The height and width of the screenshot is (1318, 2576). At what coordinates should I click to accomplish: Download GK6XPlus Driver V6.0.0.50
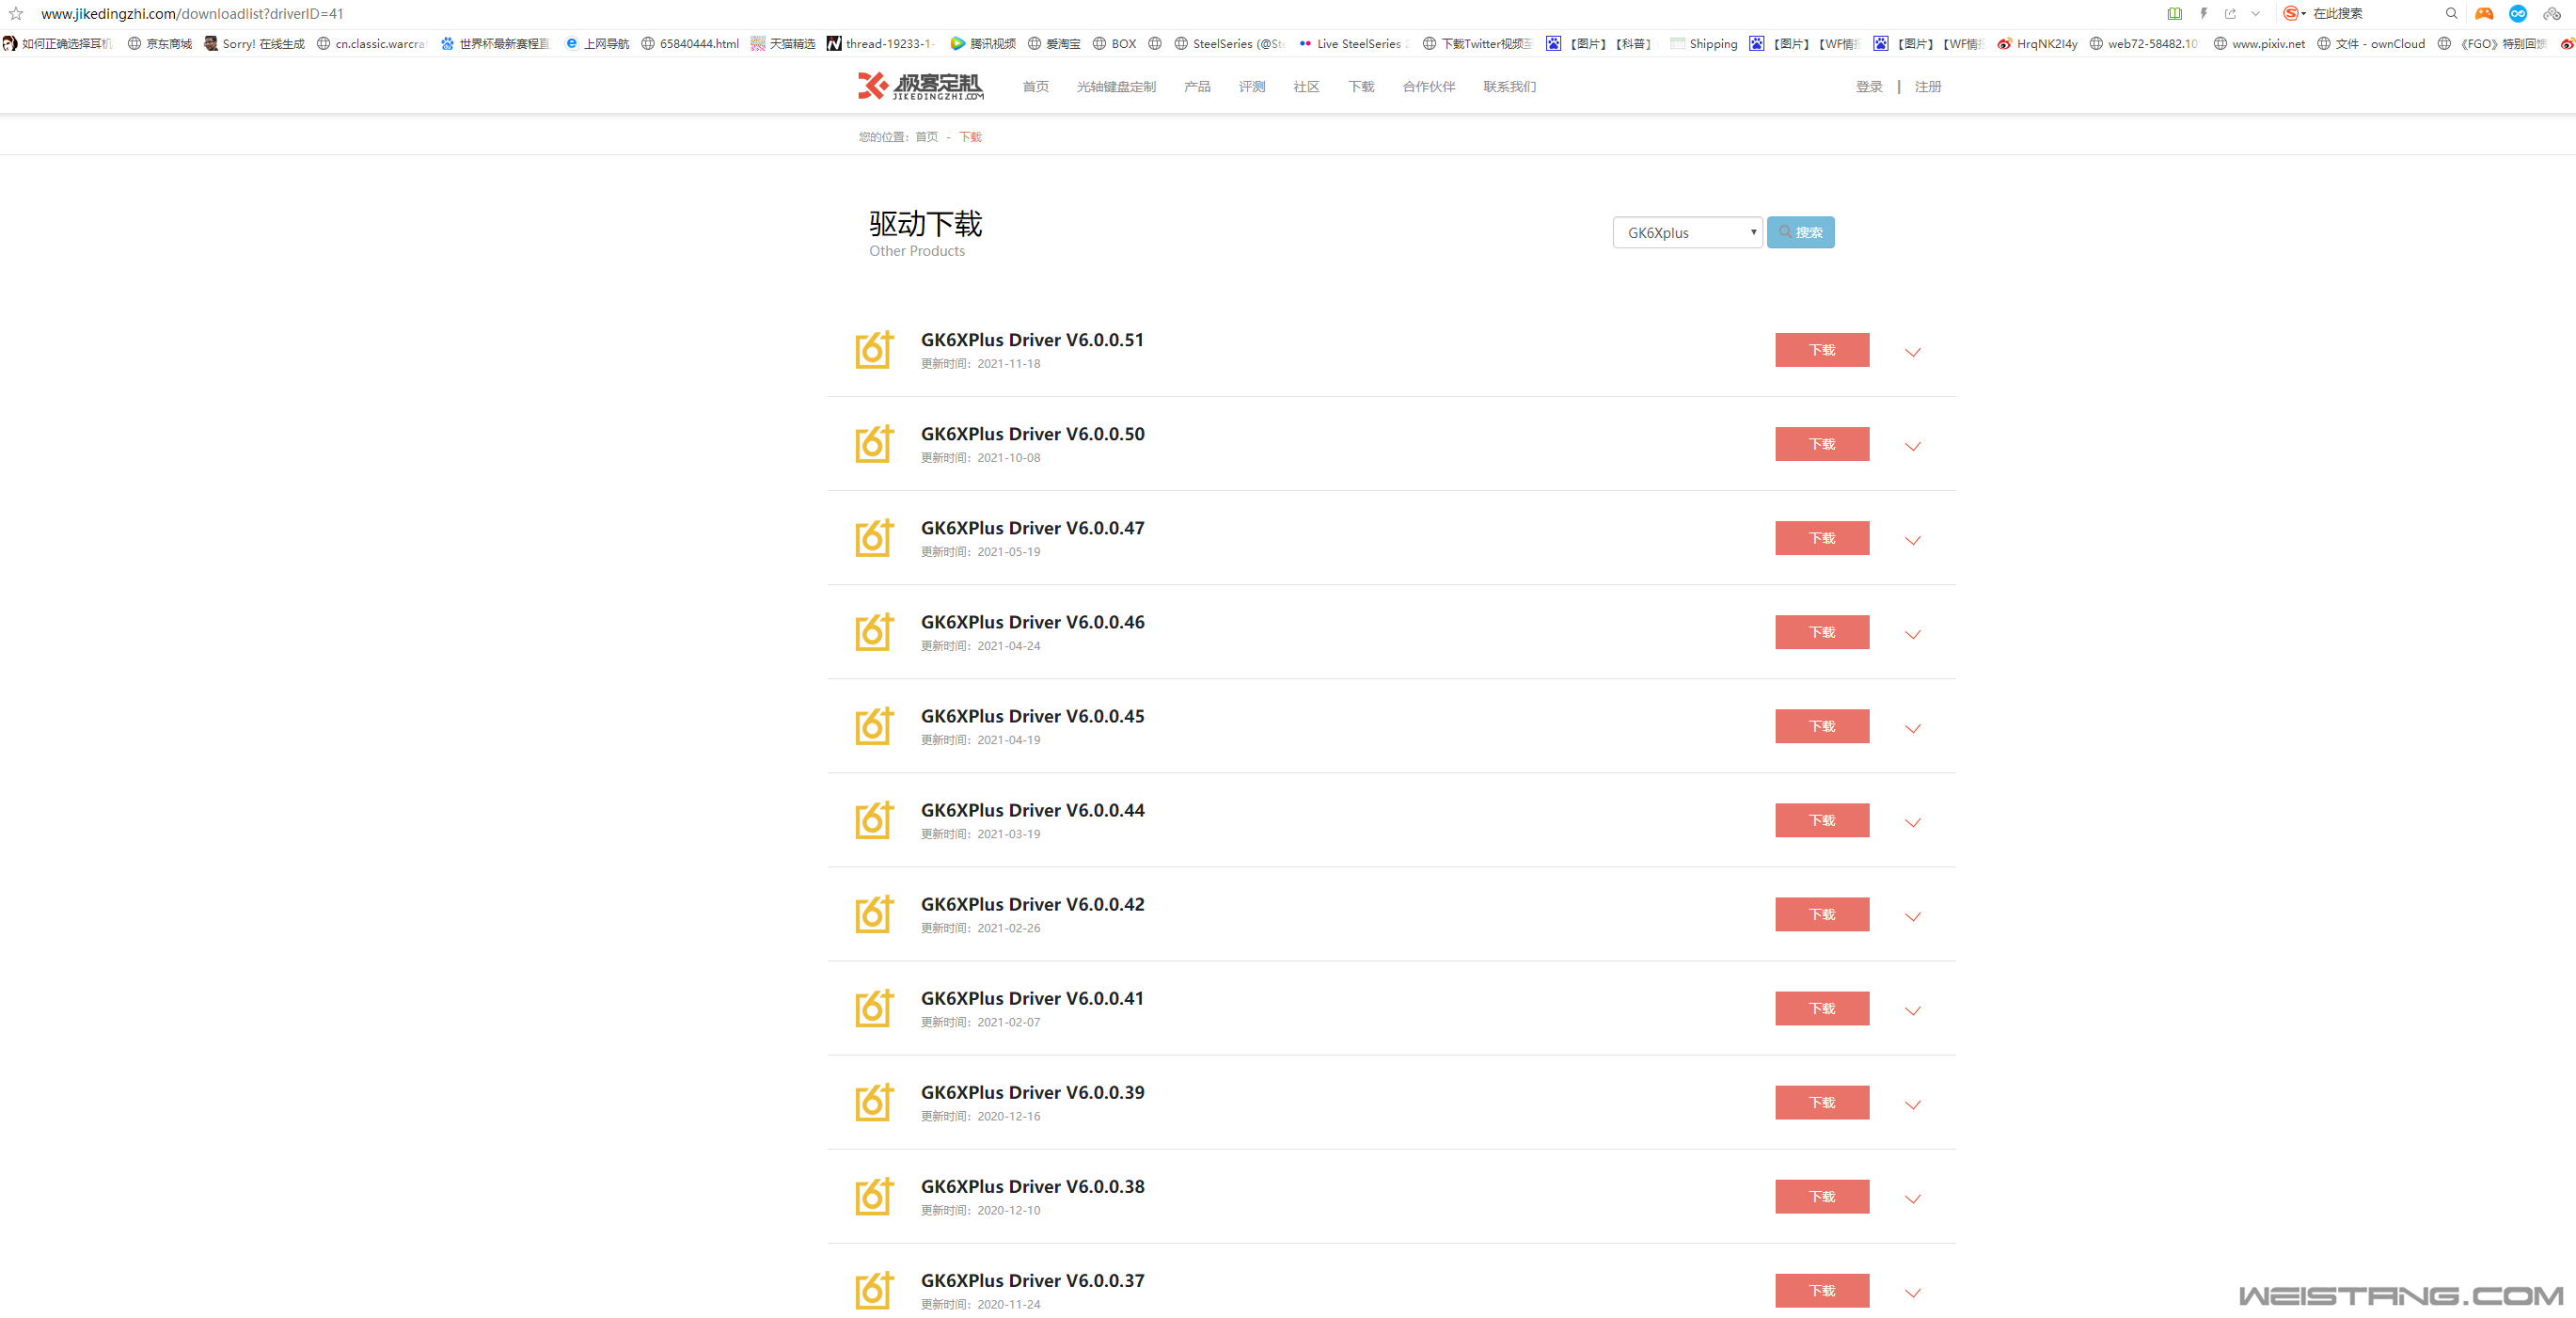[1821, 444]
